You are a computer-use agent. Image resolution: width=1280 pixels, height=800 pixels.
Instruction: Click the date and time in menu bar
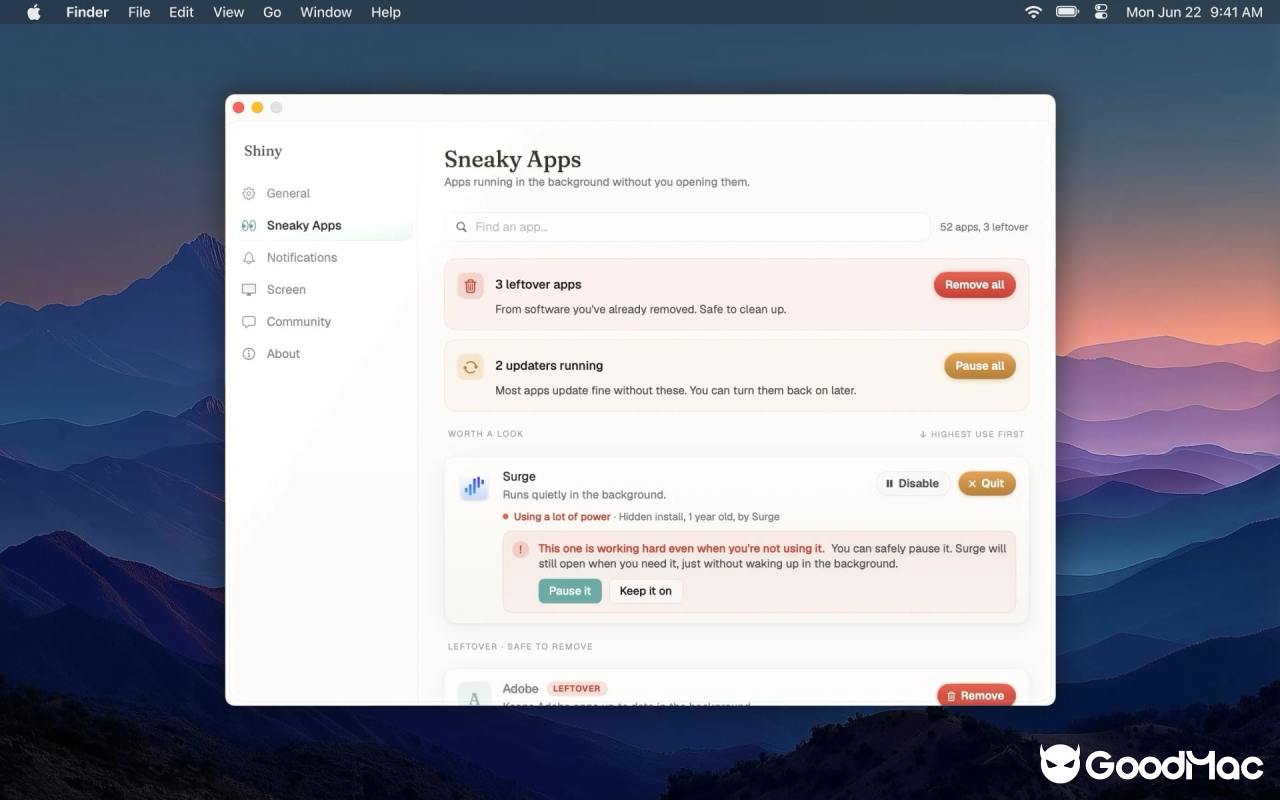click(x=1194, y=12)
